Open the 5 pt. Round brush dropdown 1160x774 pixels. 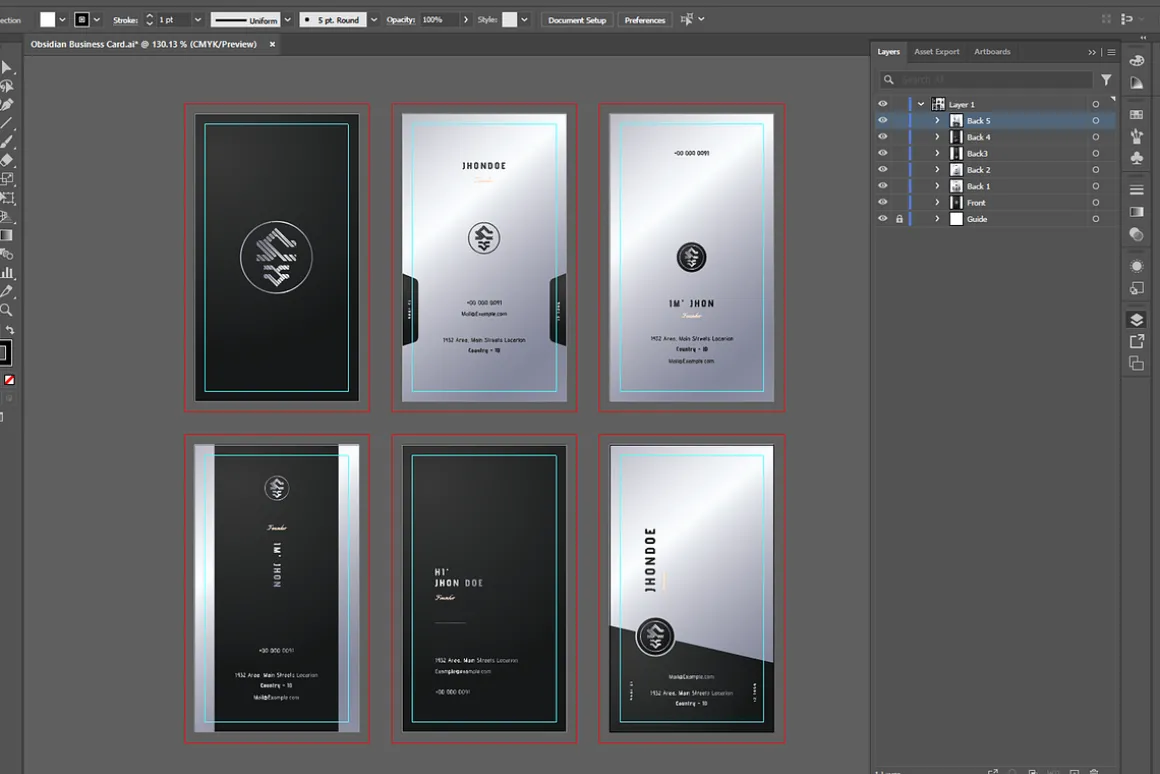point(374,20)
